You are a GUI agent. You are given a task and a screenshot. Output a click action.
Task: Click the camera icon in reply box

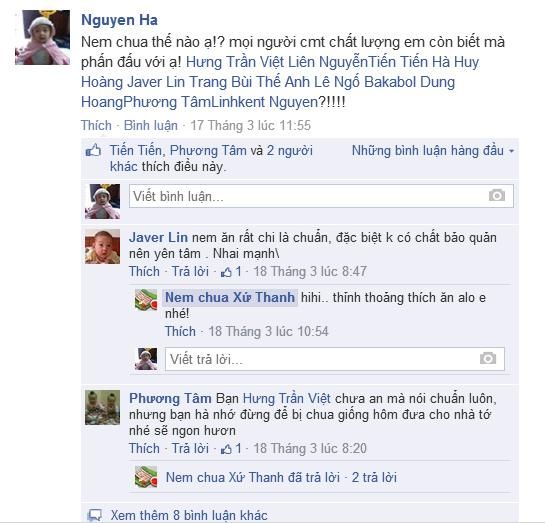(x=488, y=358)
